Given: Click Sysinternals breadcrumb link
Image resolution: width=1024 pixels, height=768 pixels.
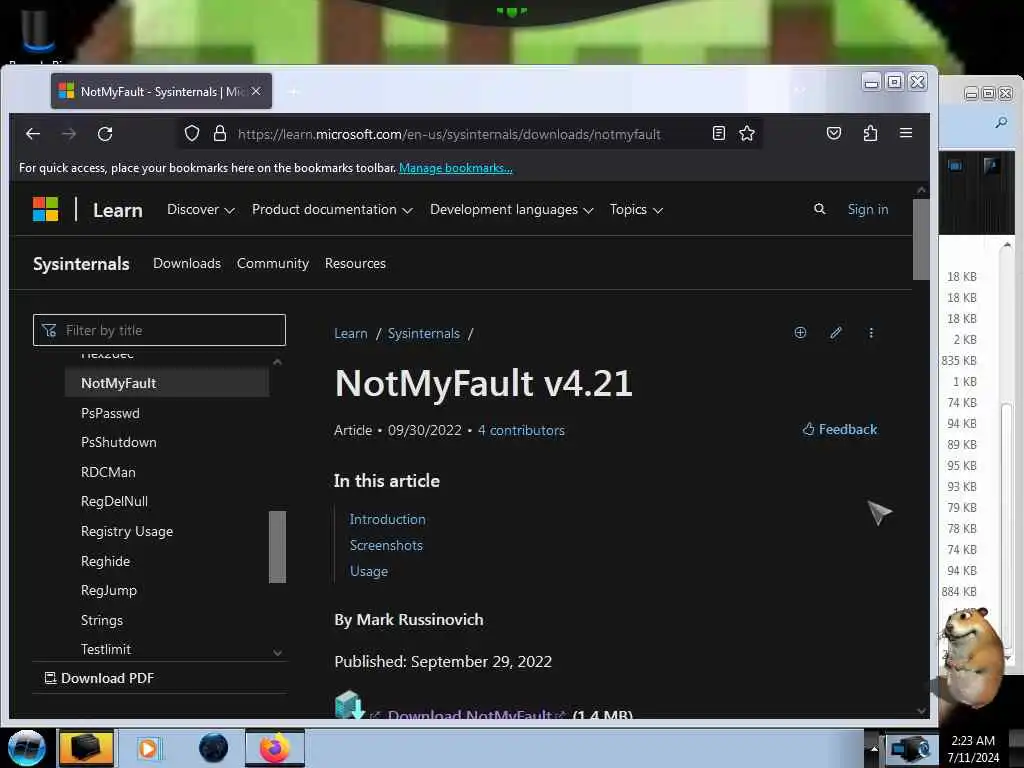Looking at the screenshot, I should point(424,334).
